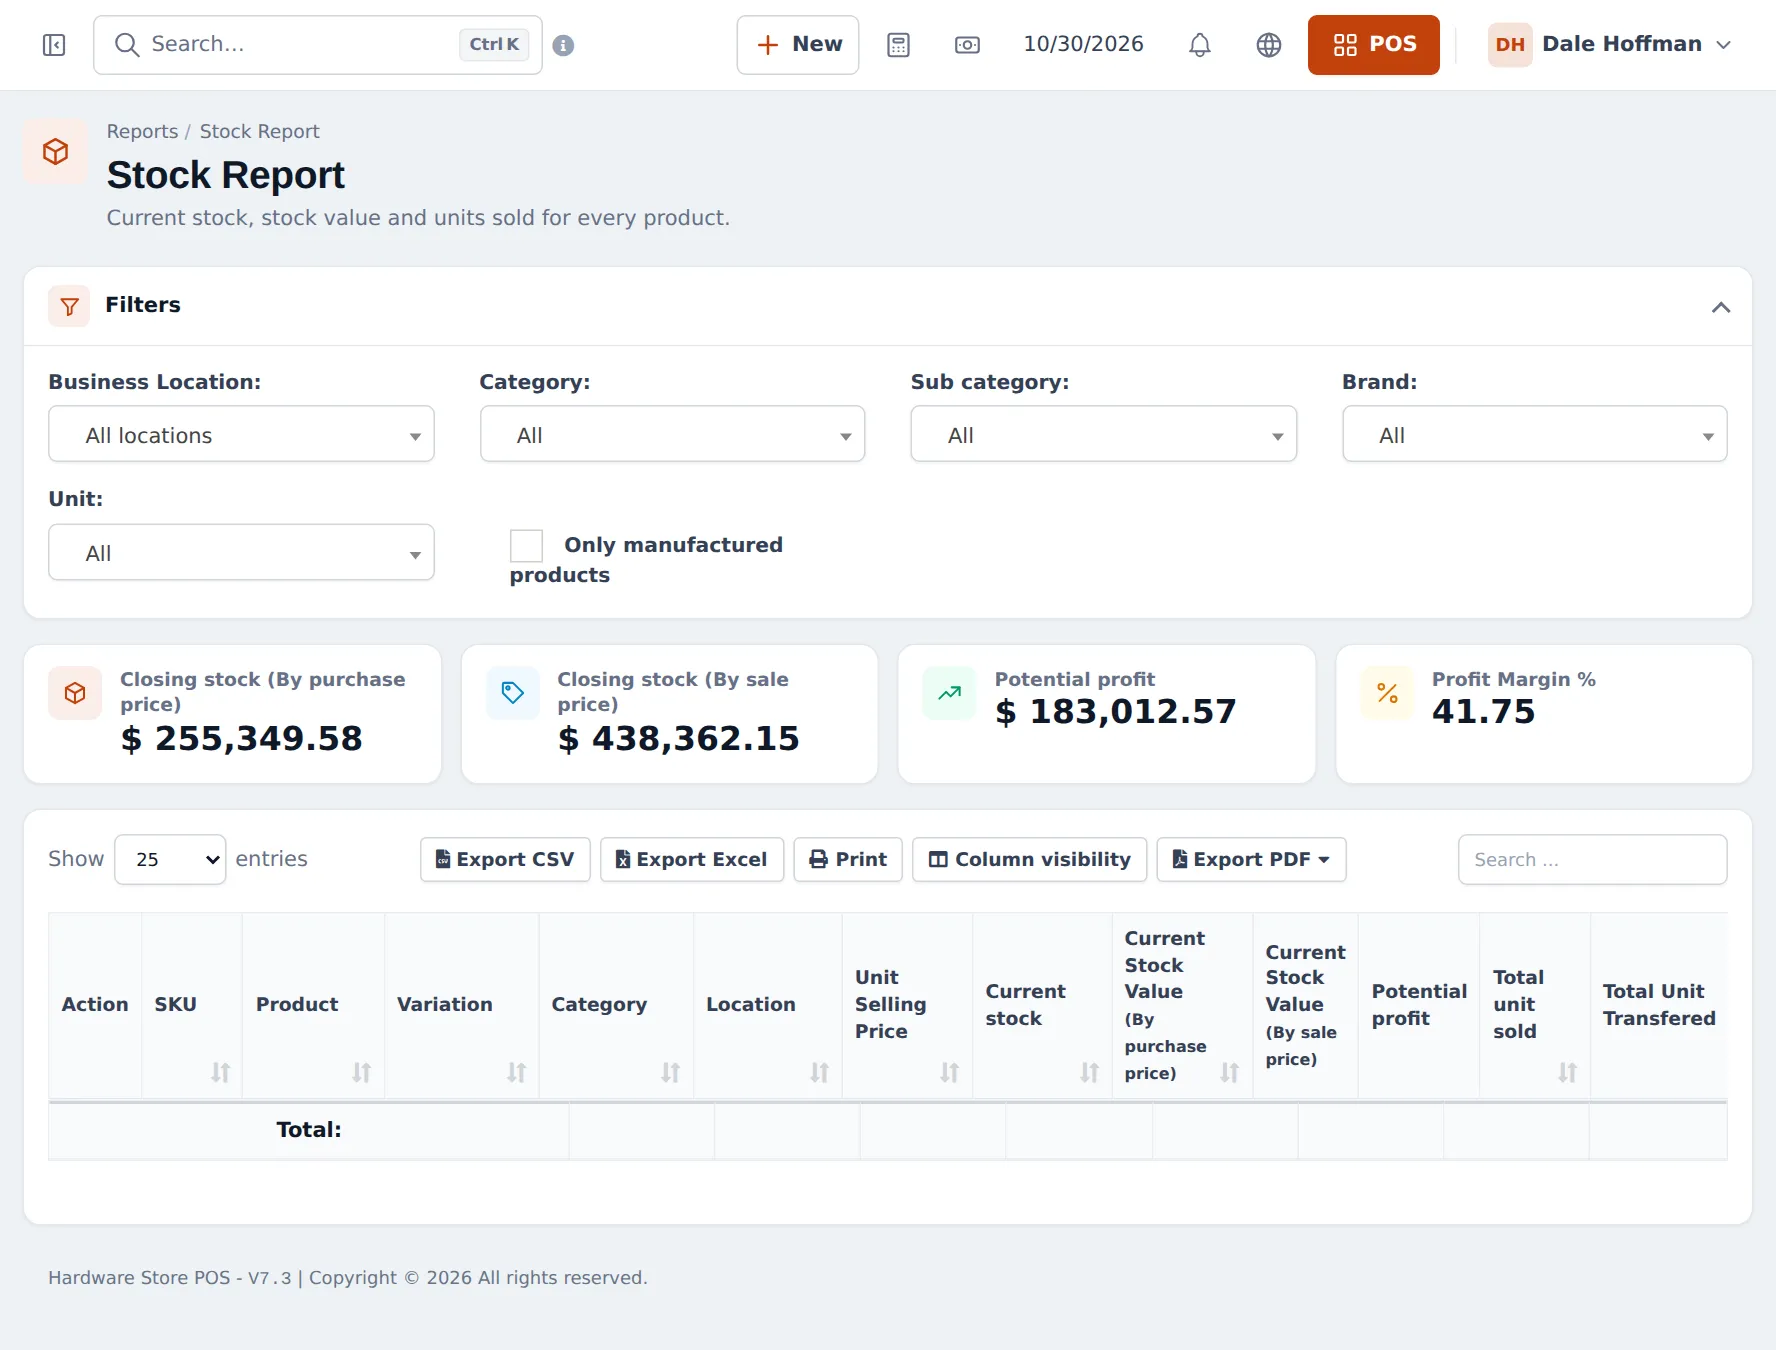Screen dimensions: 1776x1350
Task: Click the Profit Margin percent icon
Action: (1387, 693)
